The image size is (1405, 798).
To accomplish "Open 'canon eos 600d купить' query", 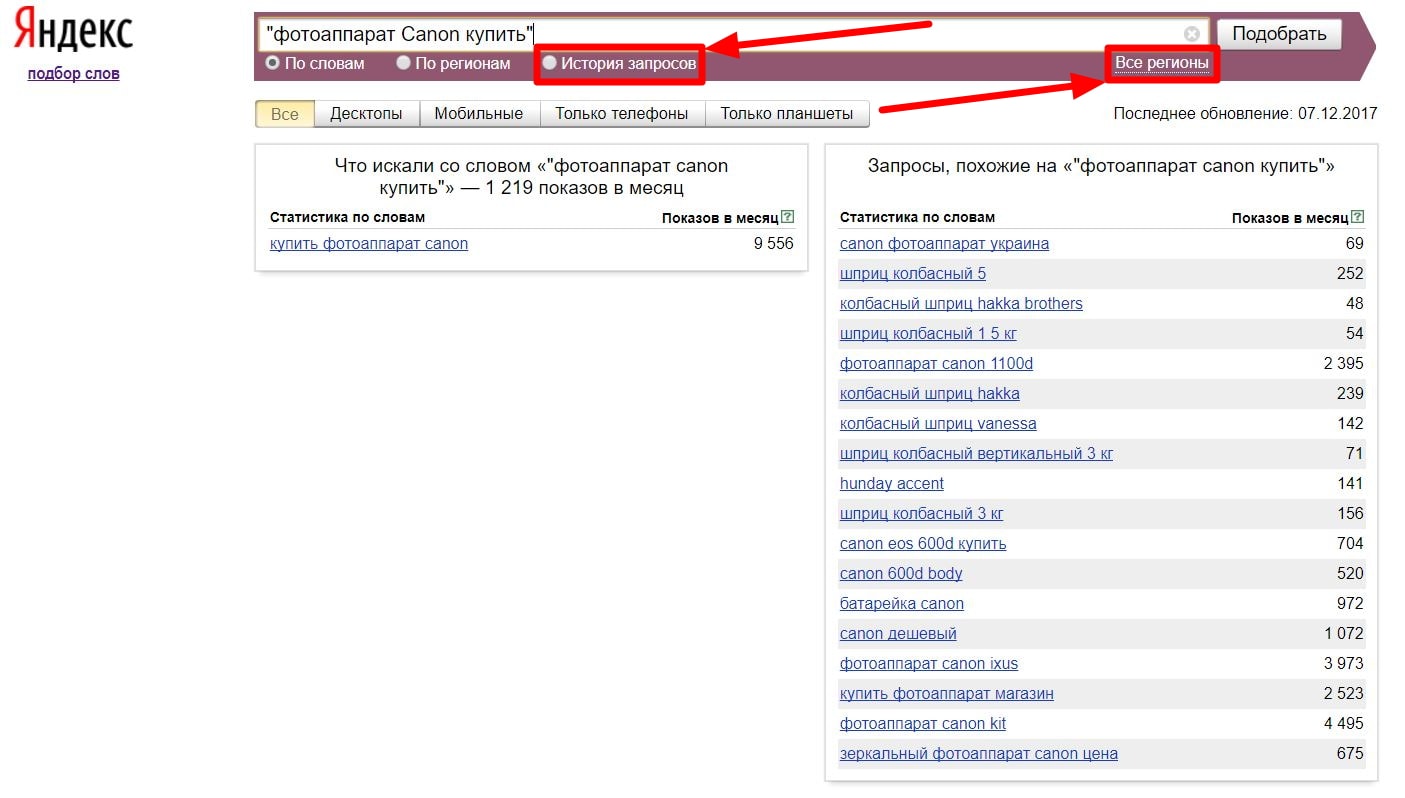I will pos(923,544).
